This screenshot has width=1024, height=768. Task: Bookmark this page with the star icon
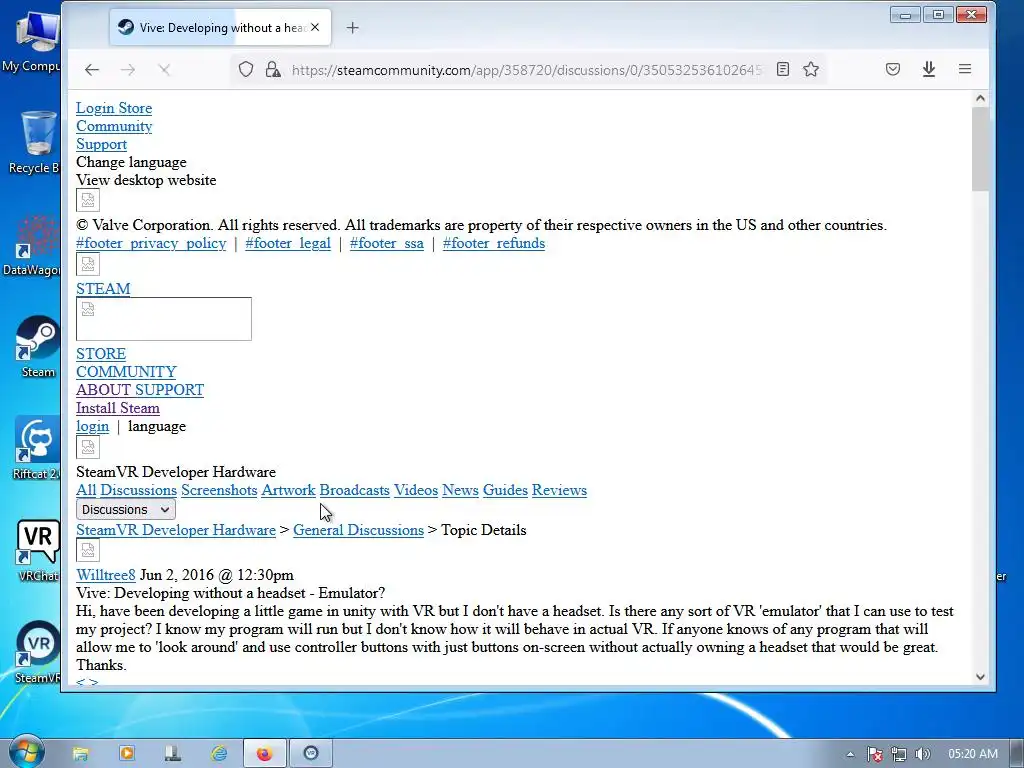[x=811, y=69]
